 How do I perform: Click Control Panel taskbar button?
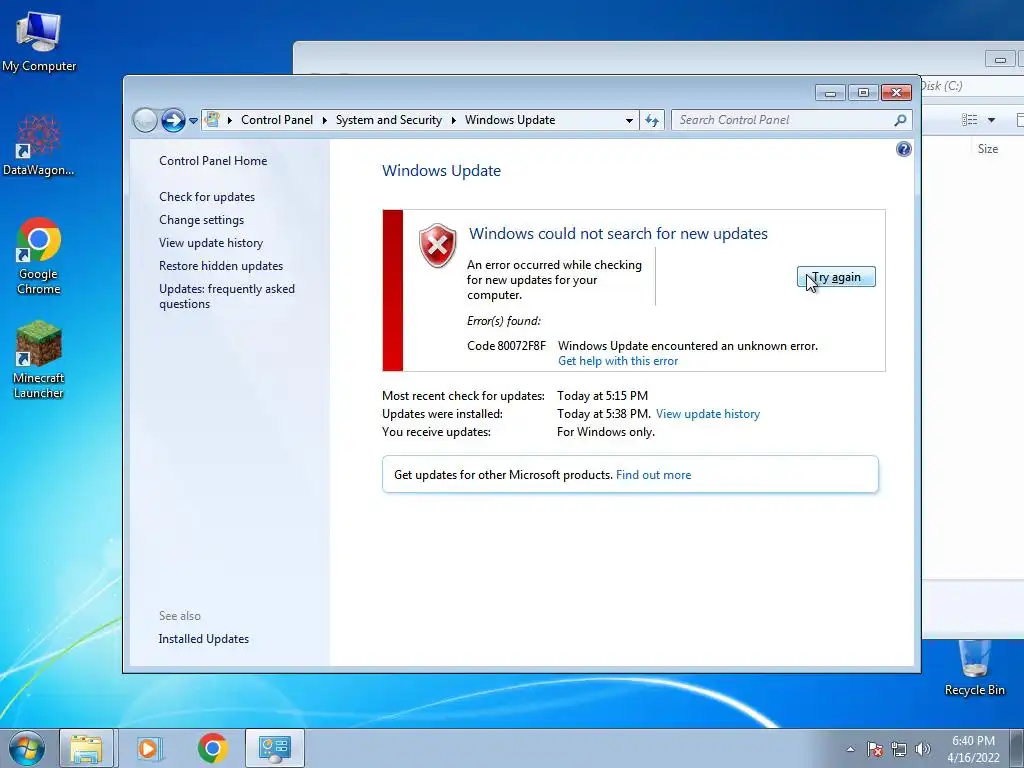coord(274,748)
